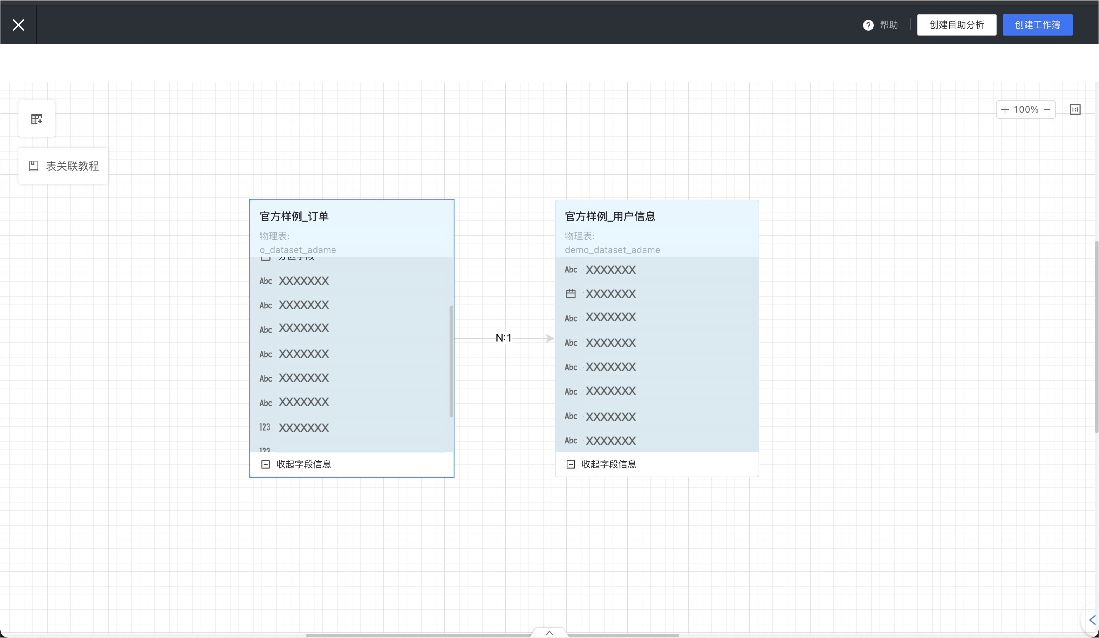Collapse fields via 收起字段信息 in 官方样例_订单
Screen dimensions: 1099x638
coord(296,464)
